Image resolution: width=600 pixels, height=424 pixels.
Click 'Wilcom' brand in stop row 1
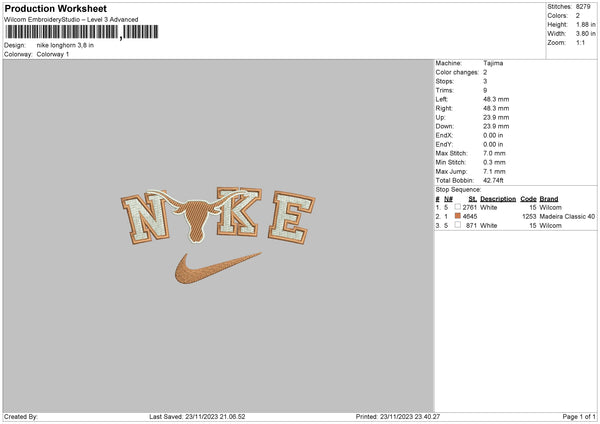pos(551,207)
